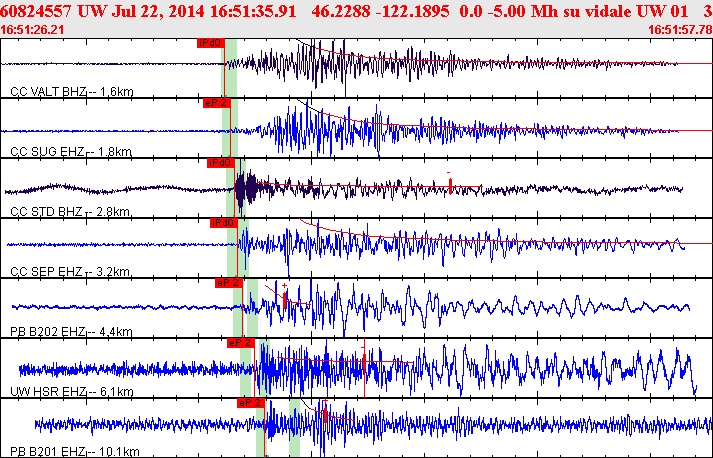Select the UW HSR EHZ 6.1km label
The width and height of the screenshot is (713, 458).
point(72,392)
